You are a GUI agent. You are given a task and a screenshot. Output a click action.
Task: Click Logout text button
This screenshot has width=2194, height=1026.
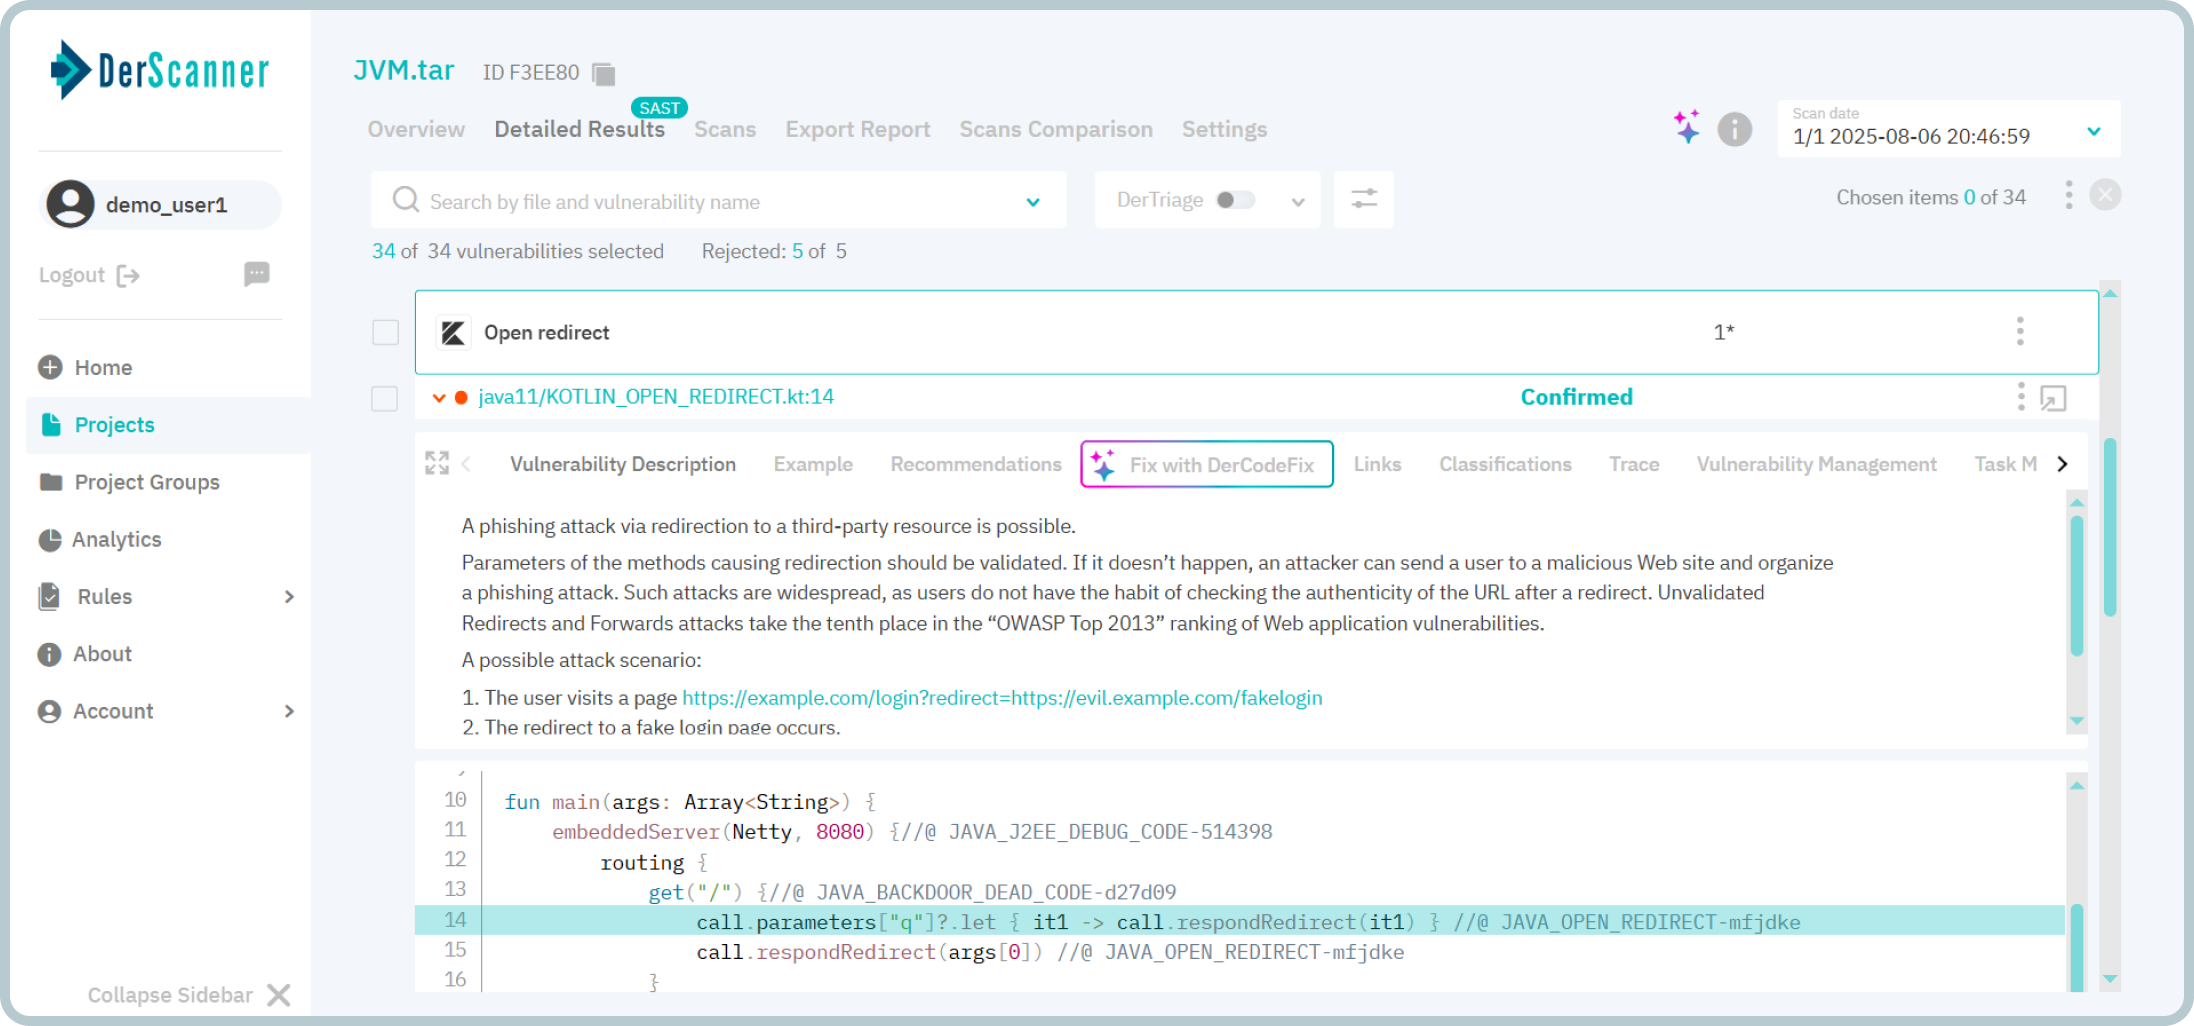click(x=72, y=275)
